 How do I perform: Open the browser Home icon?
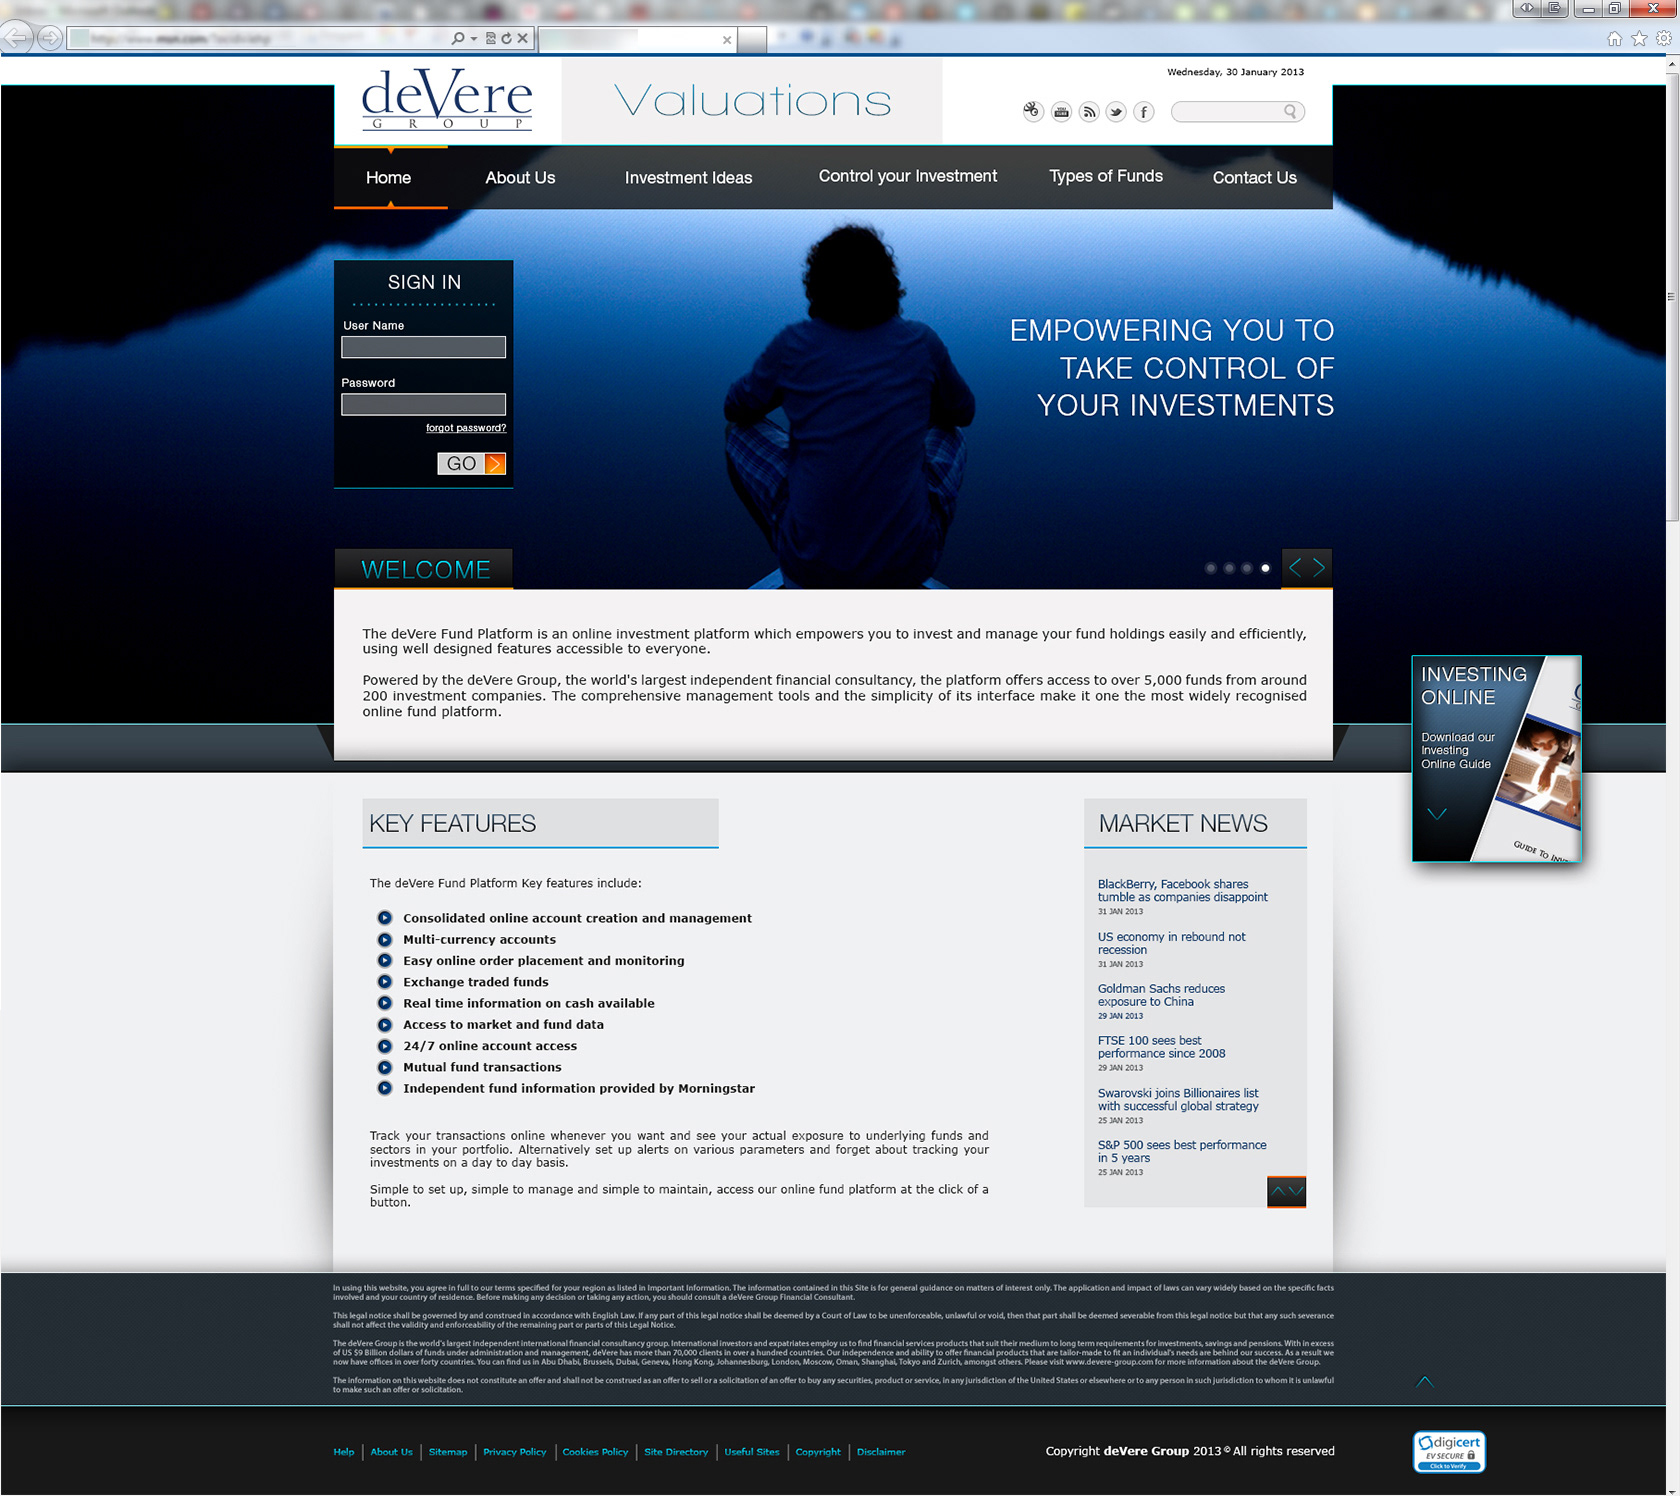click(x=1614, y=38)
